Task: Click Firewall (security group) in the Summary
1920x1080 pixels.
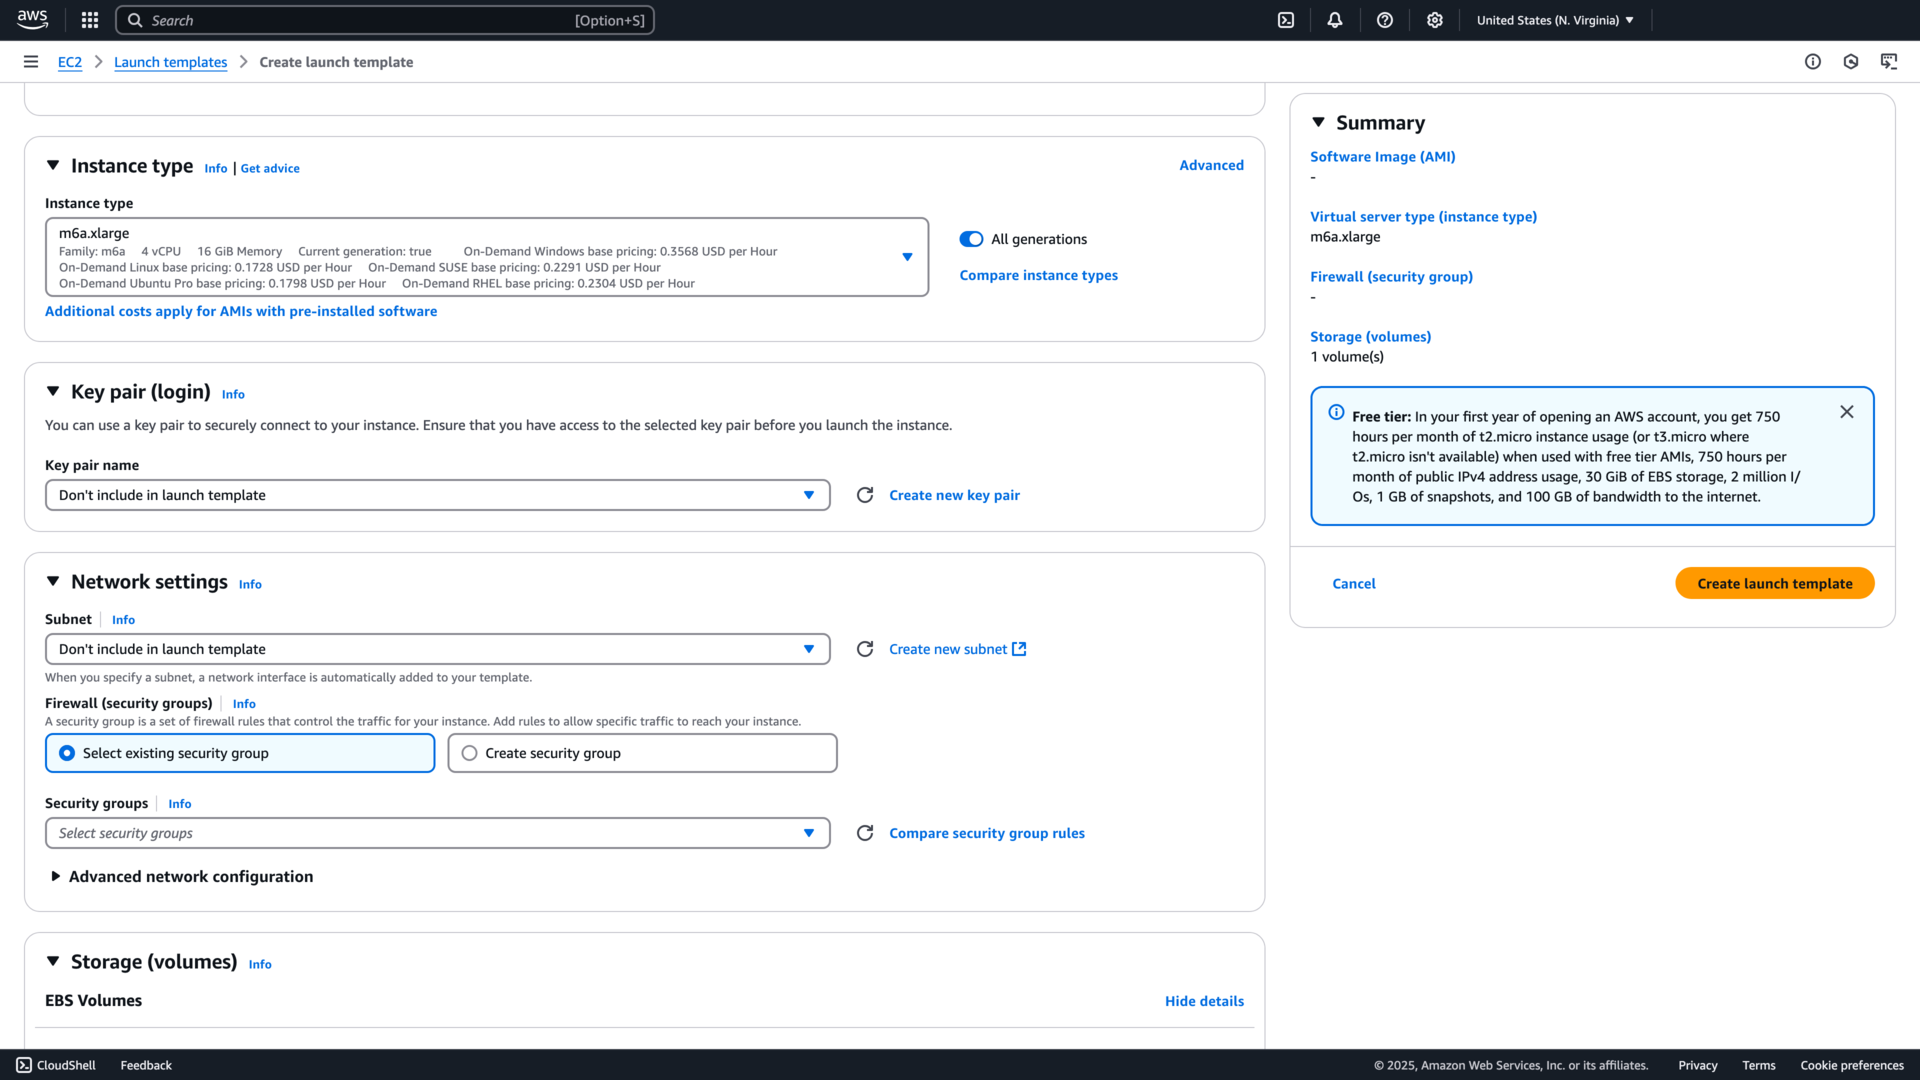Action: (x=1391, y=277)
